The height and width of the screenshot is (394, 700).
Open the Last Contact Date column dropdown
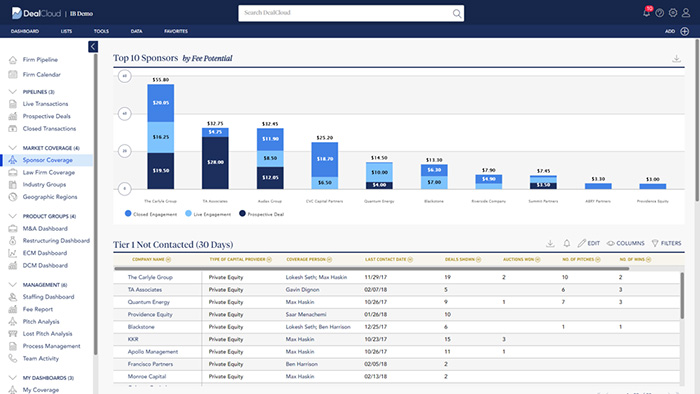coord(410,260)
